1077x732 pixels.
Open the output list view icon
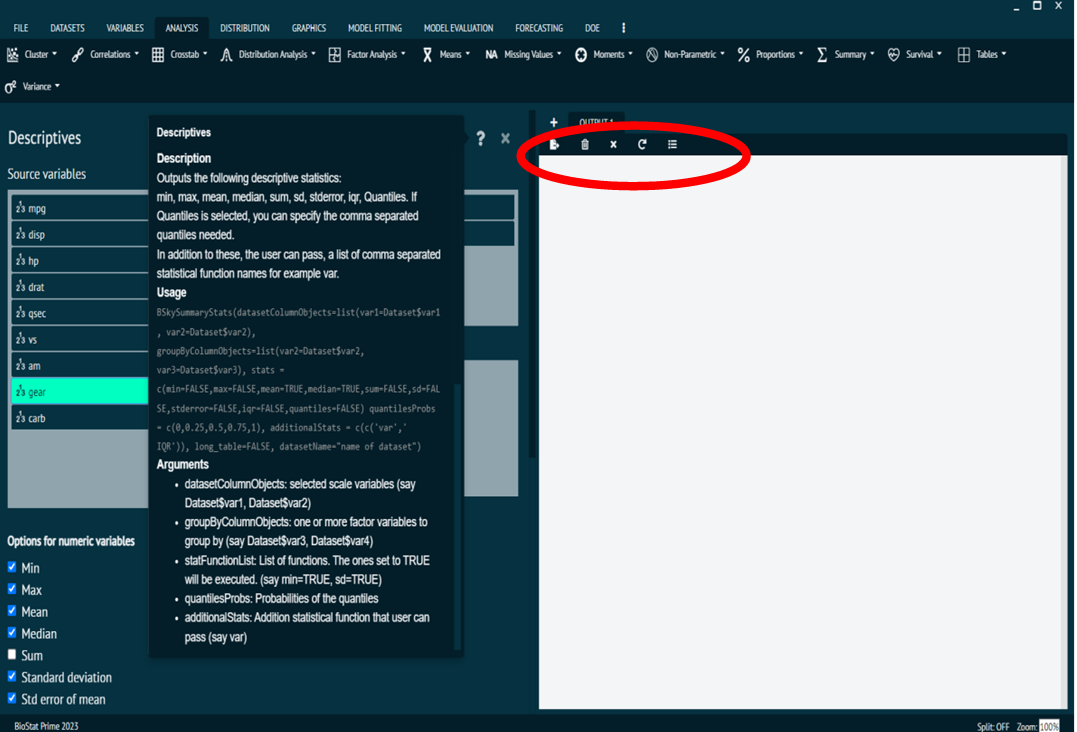coord(671,144)
